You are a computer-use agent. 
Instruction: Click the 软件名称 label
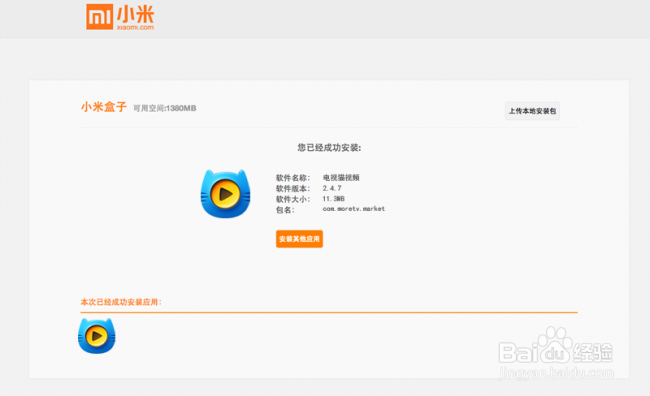click(293, 178)
